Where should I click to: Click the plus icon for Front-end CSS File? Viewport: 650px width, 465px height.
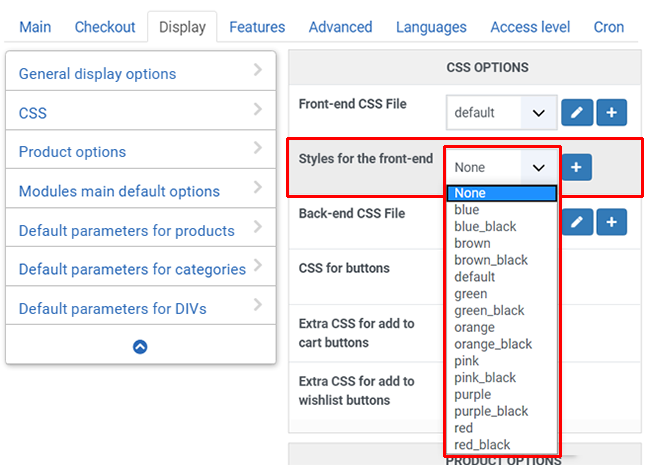pyautogui.click(x=611, y=112)
